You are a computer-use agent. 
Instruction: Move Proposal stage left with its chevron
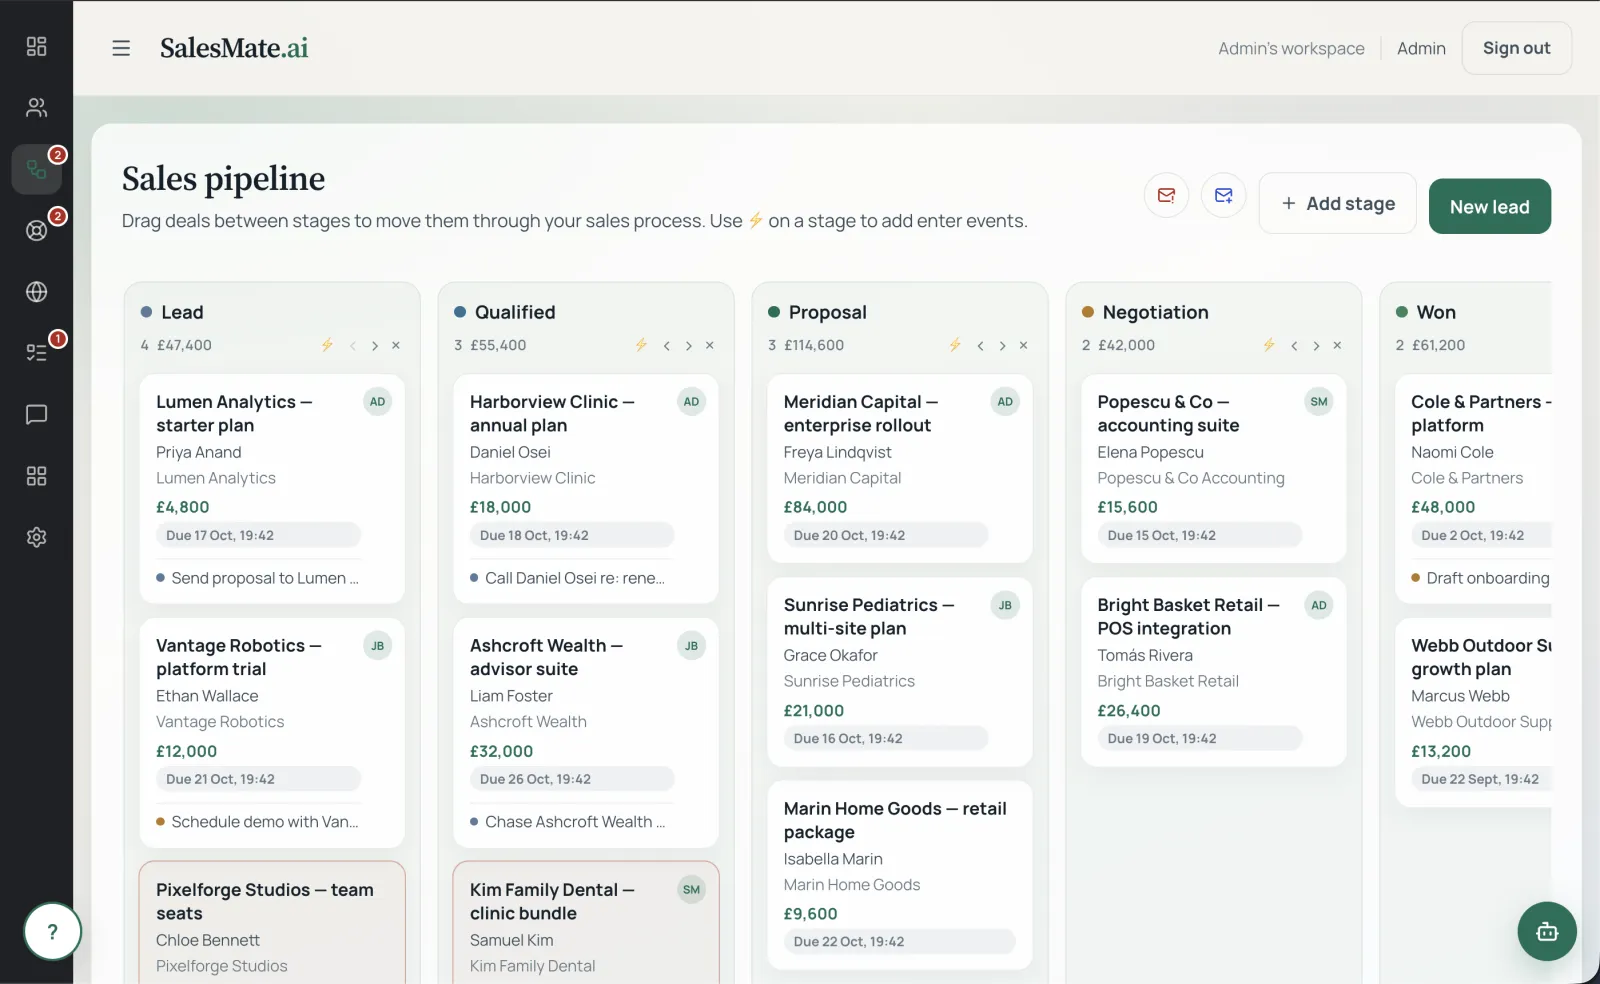coord(981,346)
